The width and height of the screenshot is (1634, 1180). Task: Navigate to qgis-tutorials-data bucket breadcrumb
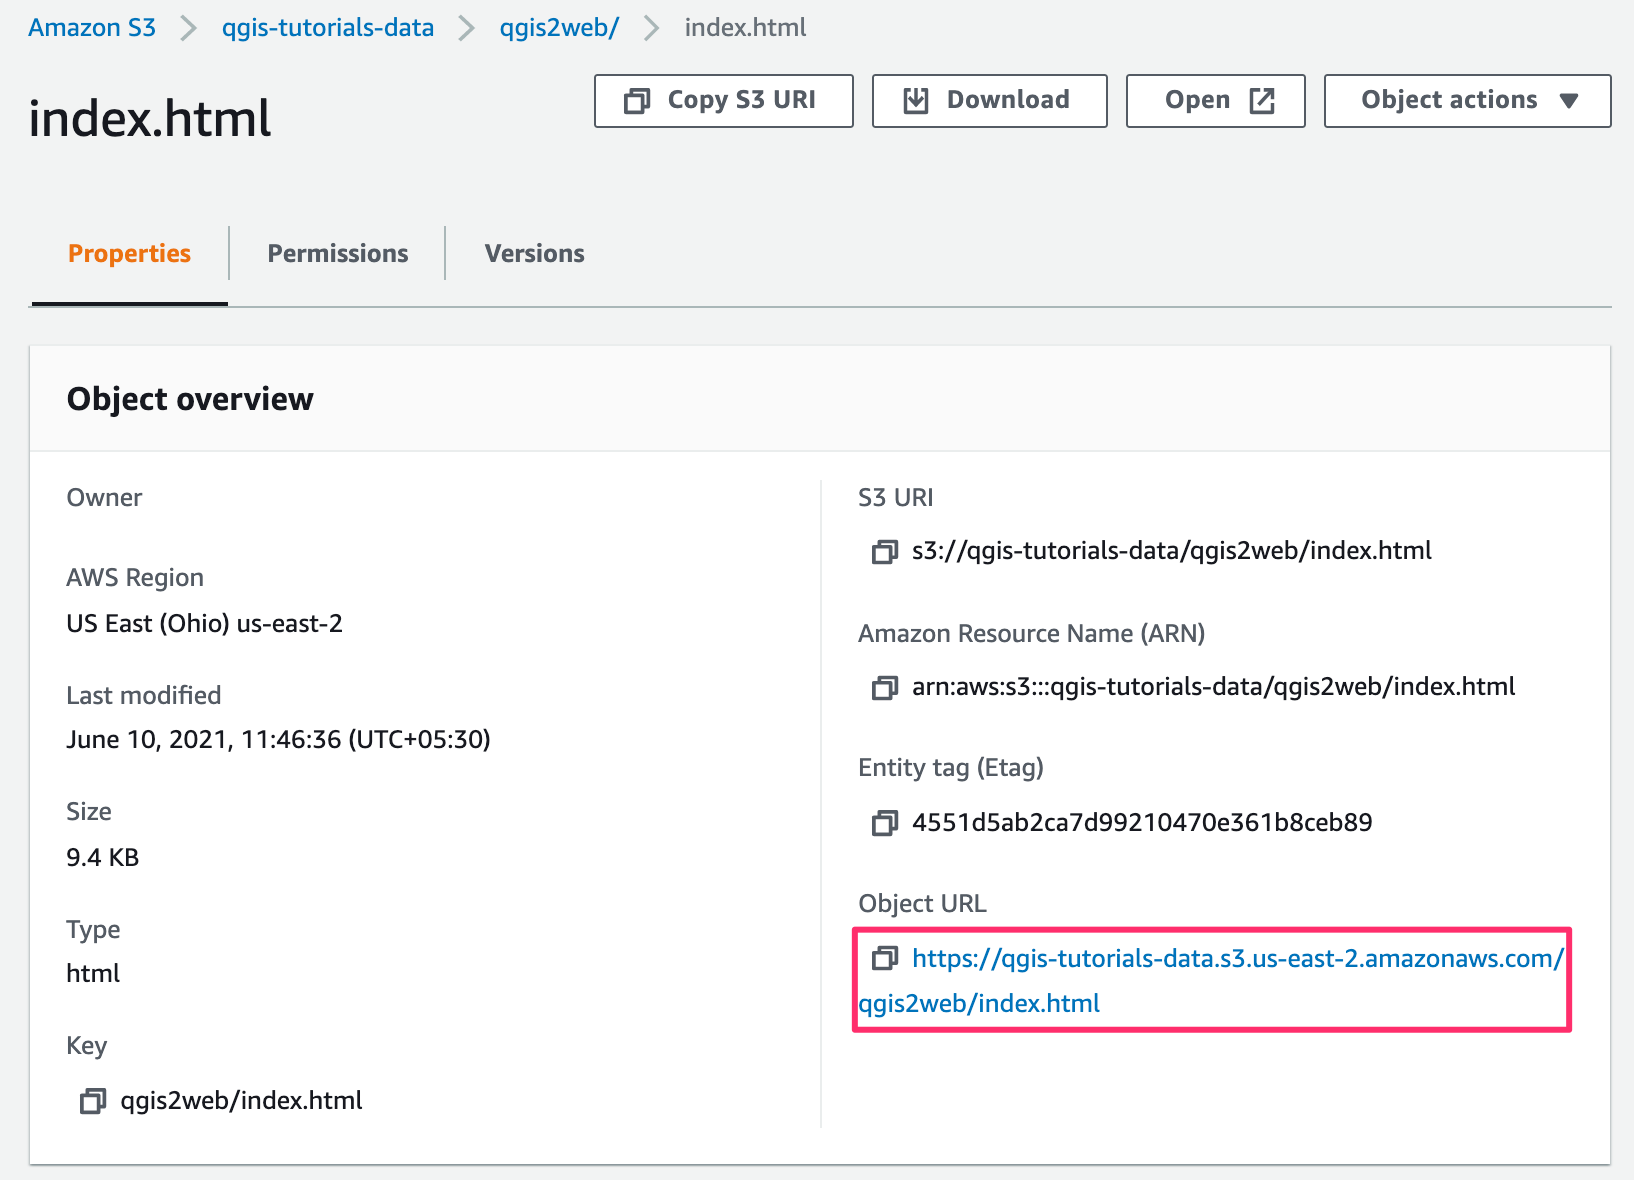[328, 28]
